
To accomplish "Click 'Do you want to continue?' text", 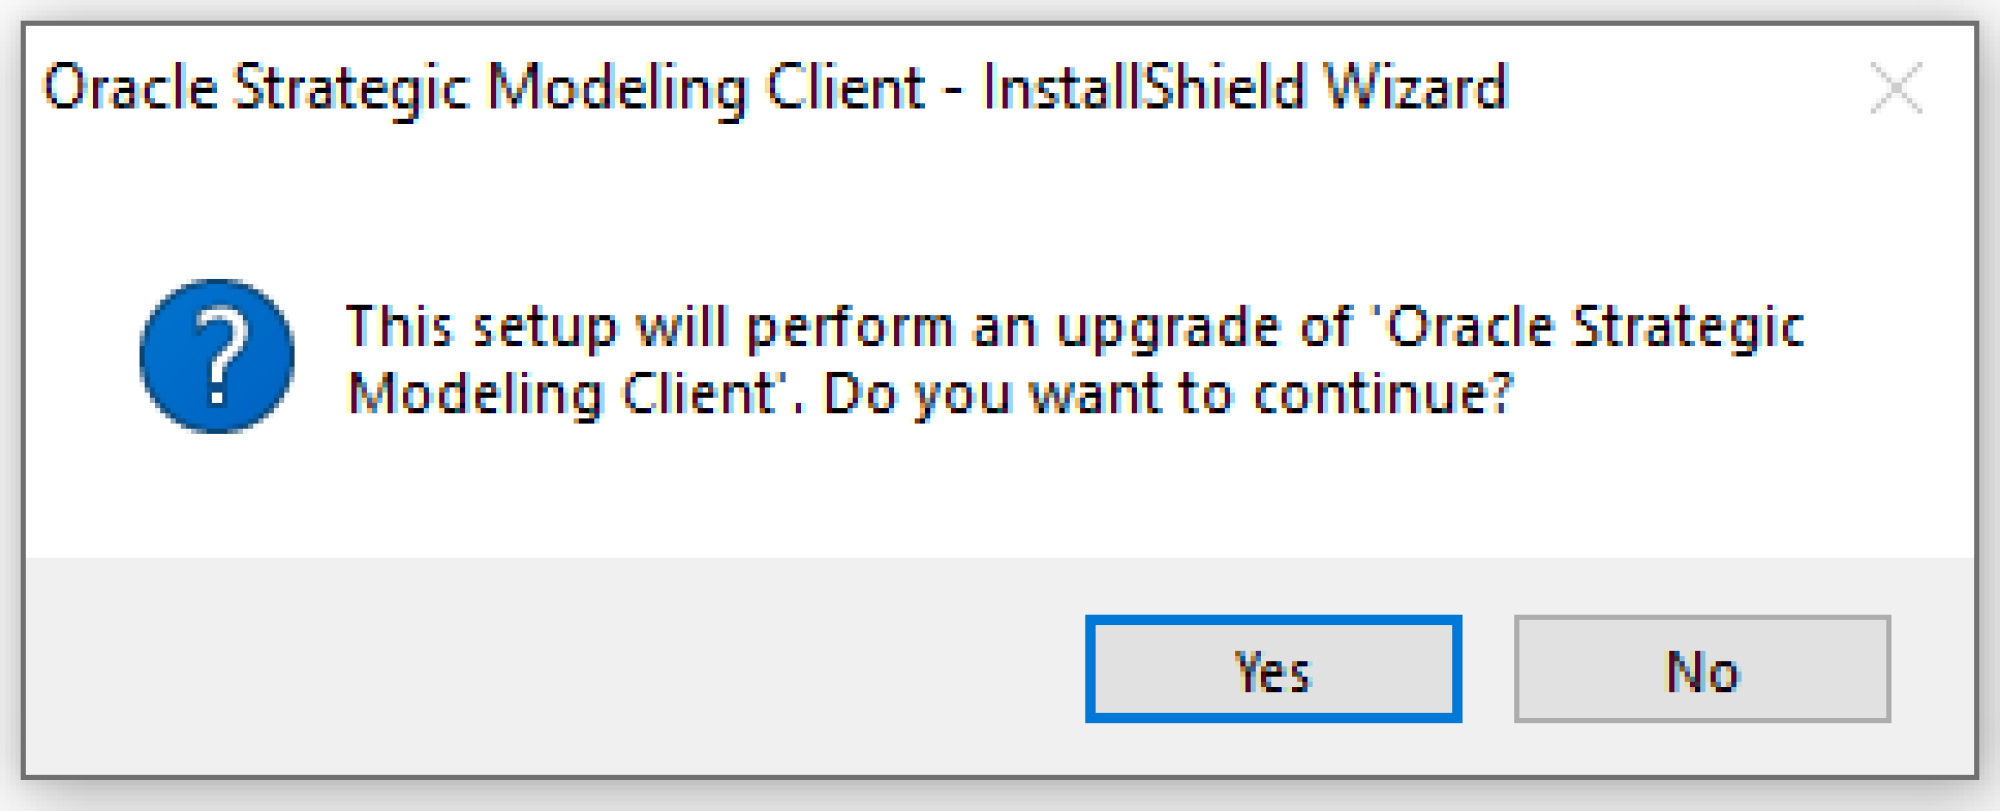I will 1168,394.
